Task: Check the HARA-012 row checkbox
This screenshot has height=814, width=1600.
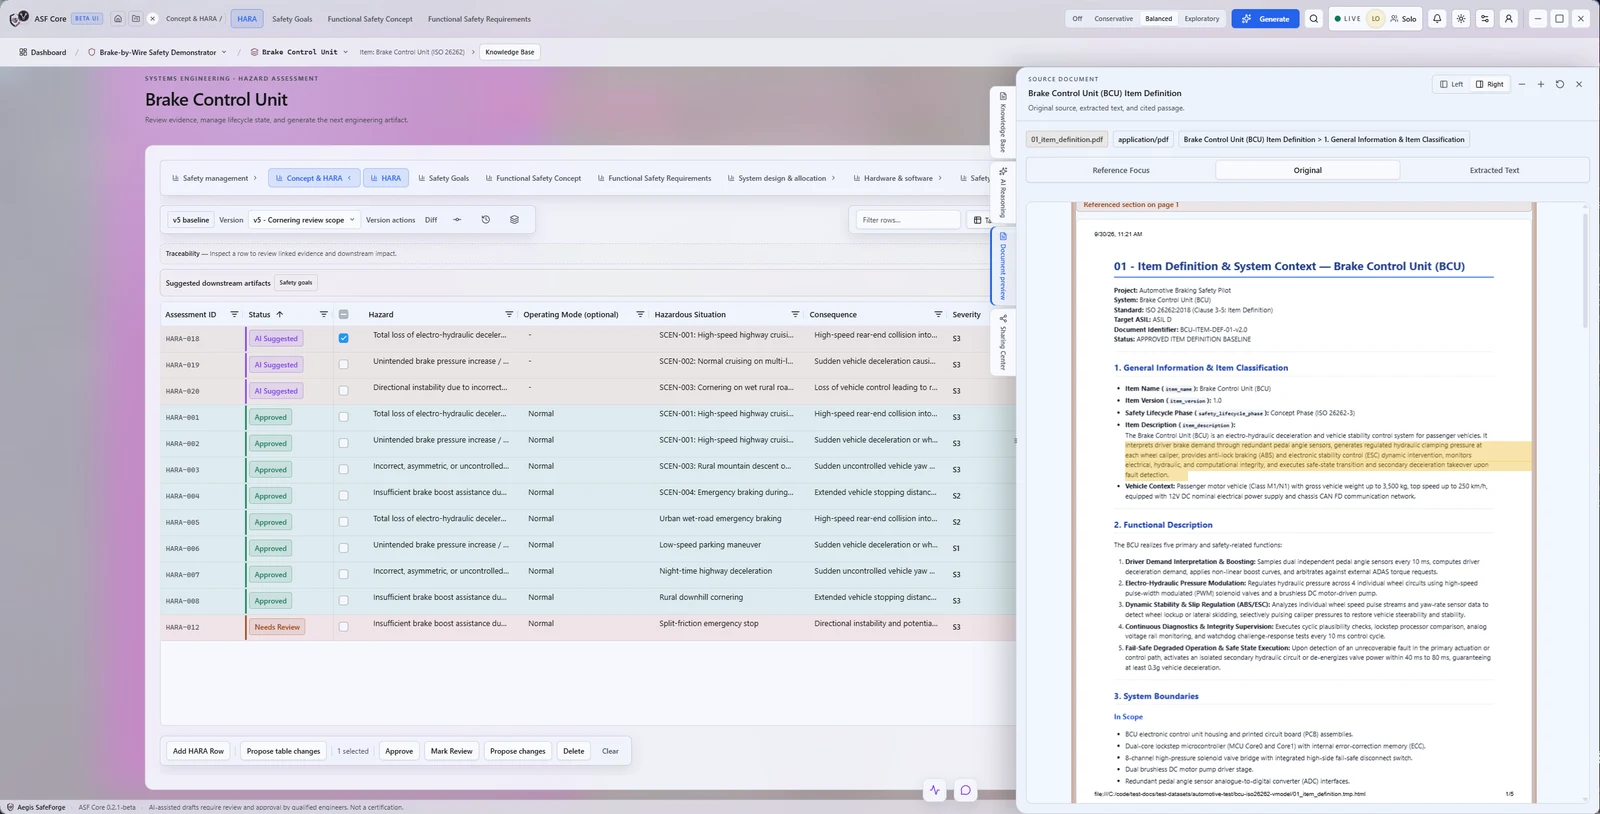Action: 343,627
